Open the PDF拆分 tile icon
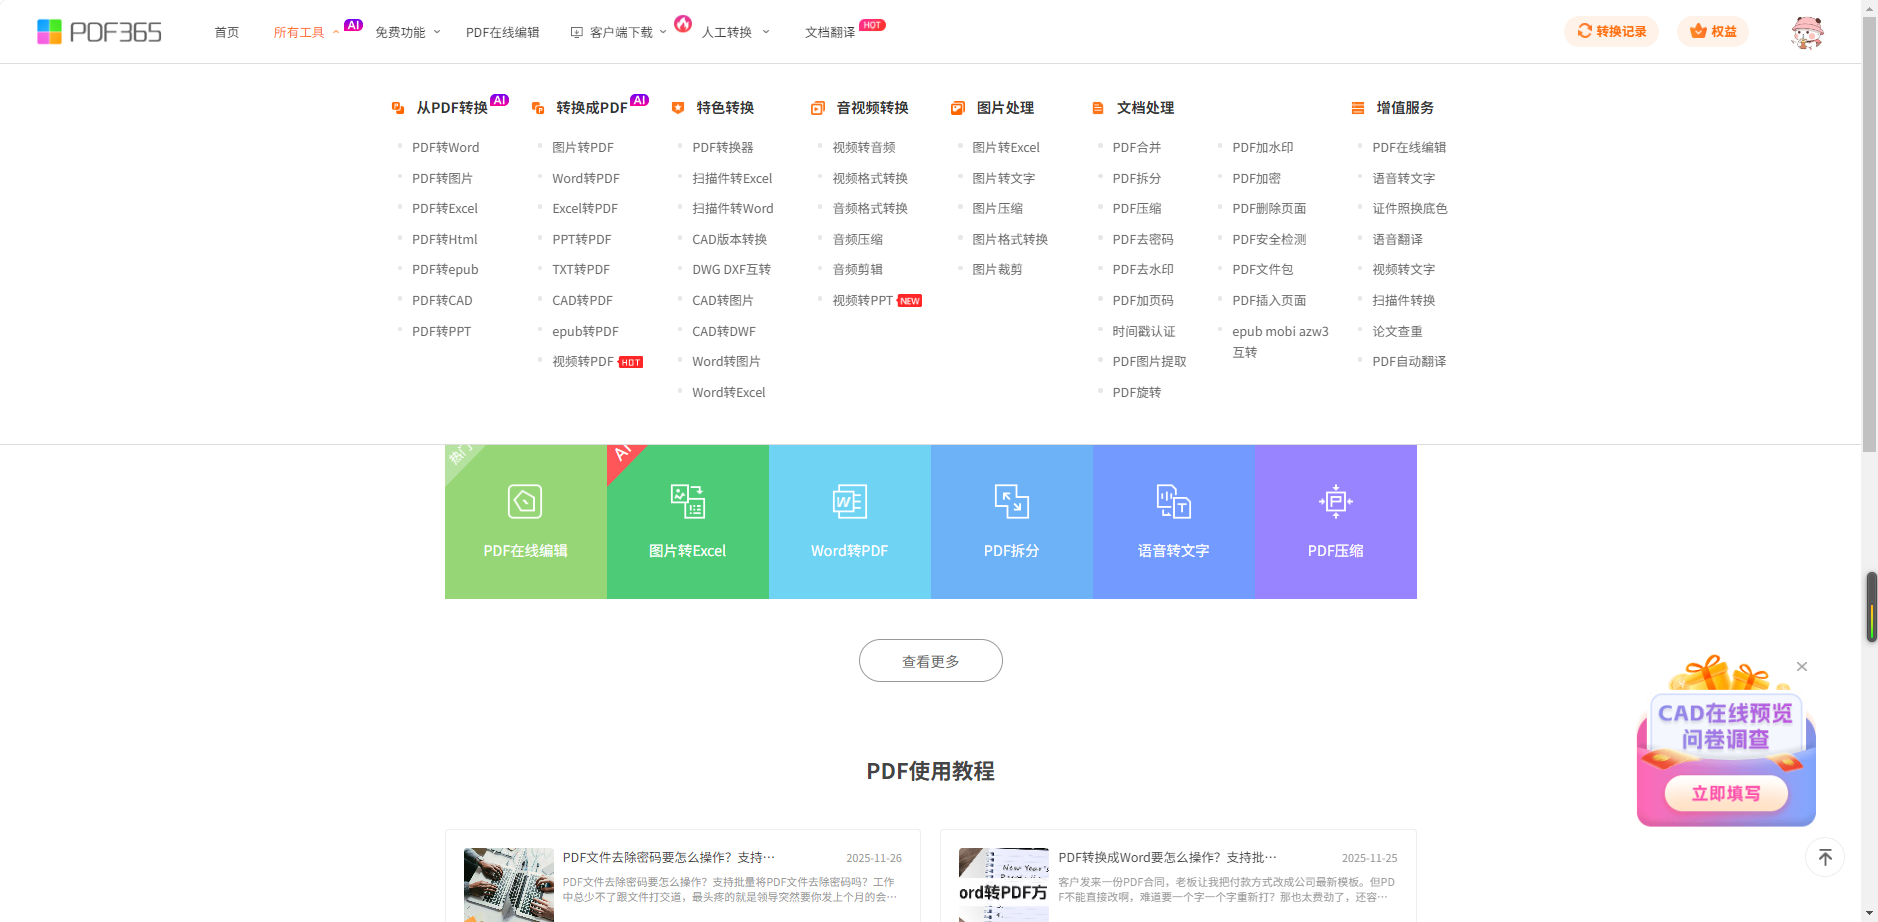This screenshot has width=1878, height=922. [1011, 501]
